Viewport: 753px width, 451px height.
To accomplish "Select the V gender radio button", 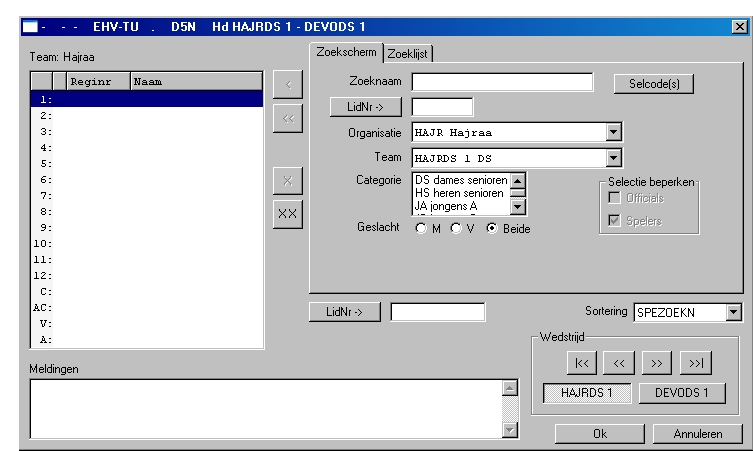I will [x=456, y=229].
